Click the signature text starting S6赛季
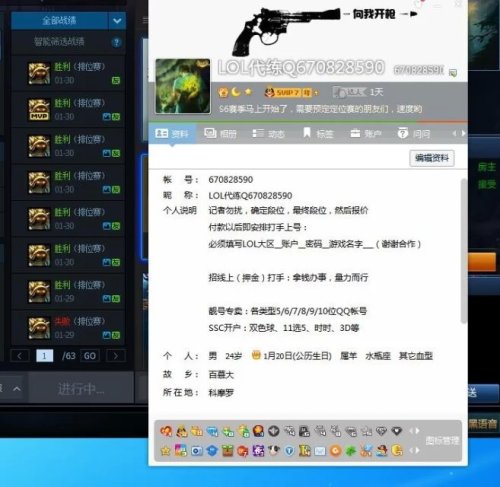This screenshot has height=487, width=500. 321,109
